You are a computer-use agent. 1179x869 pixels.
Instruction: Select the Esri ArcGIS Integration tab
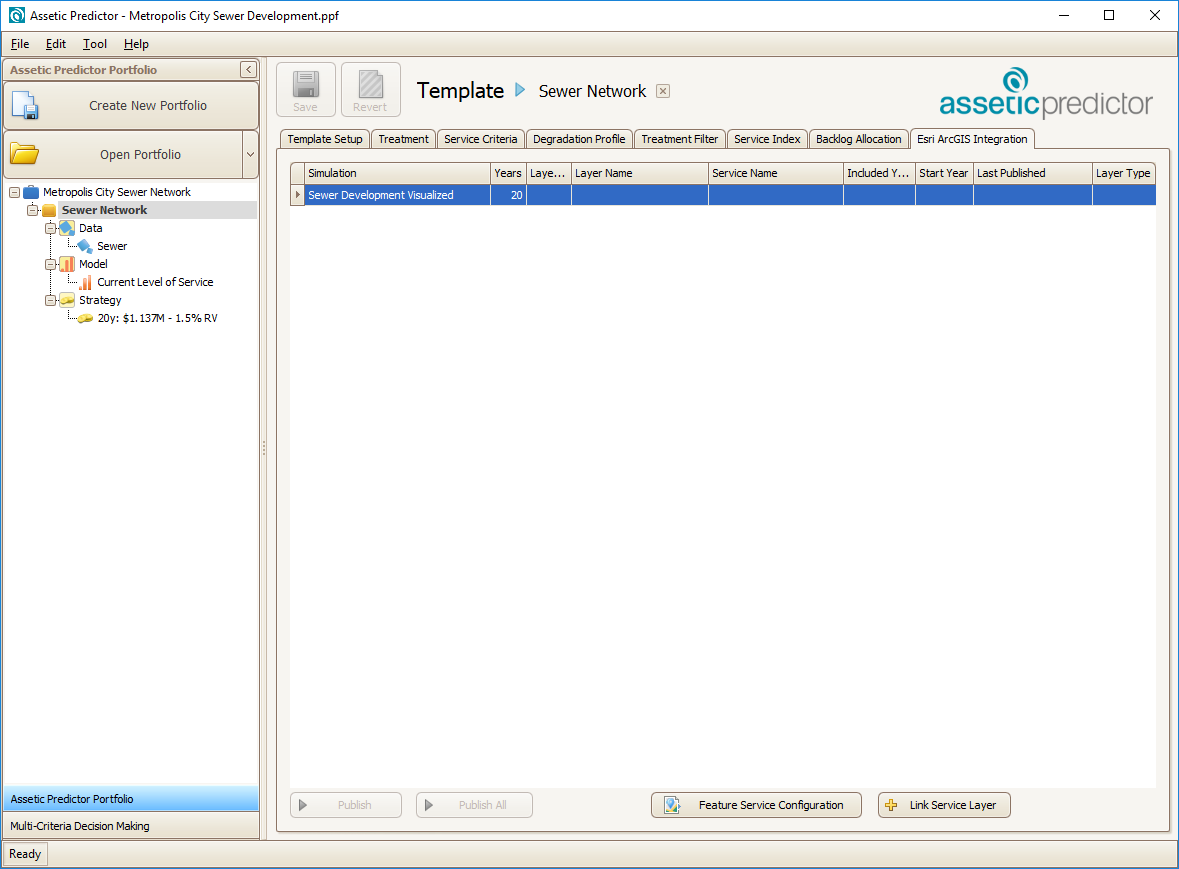coord(972,139)
